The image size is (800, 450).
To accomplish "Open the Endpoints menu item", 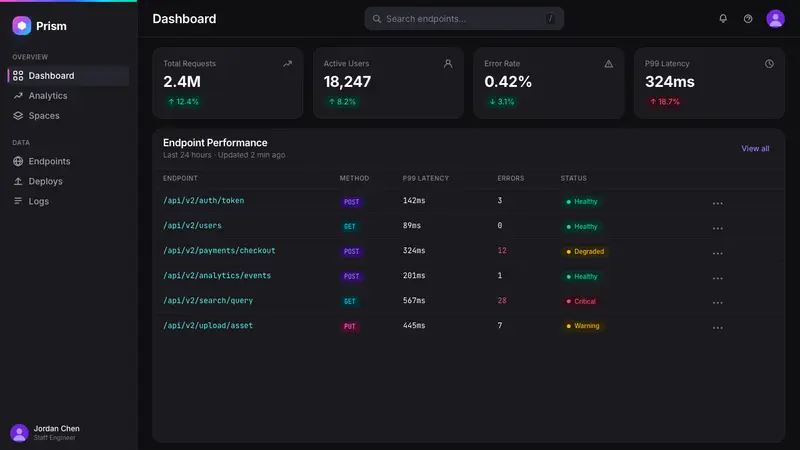I will coord(68,161).
